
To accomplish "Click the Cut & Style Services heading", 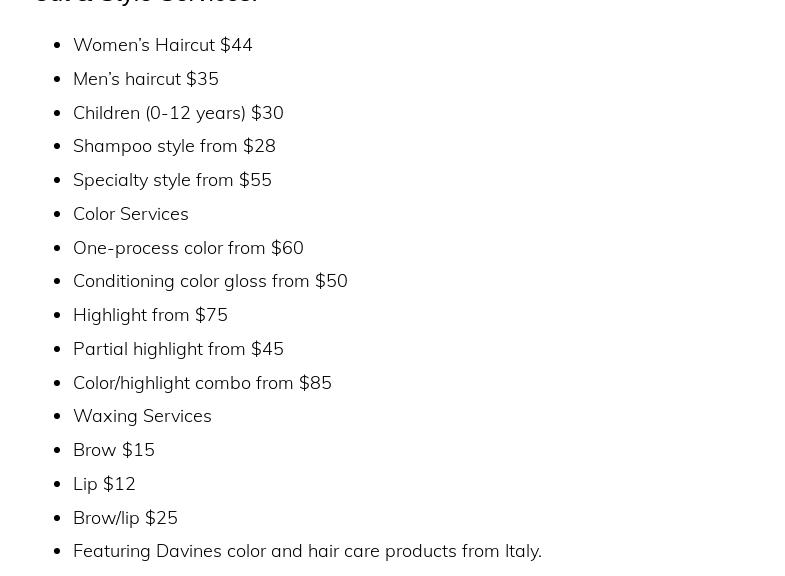I will click(147, 2).
